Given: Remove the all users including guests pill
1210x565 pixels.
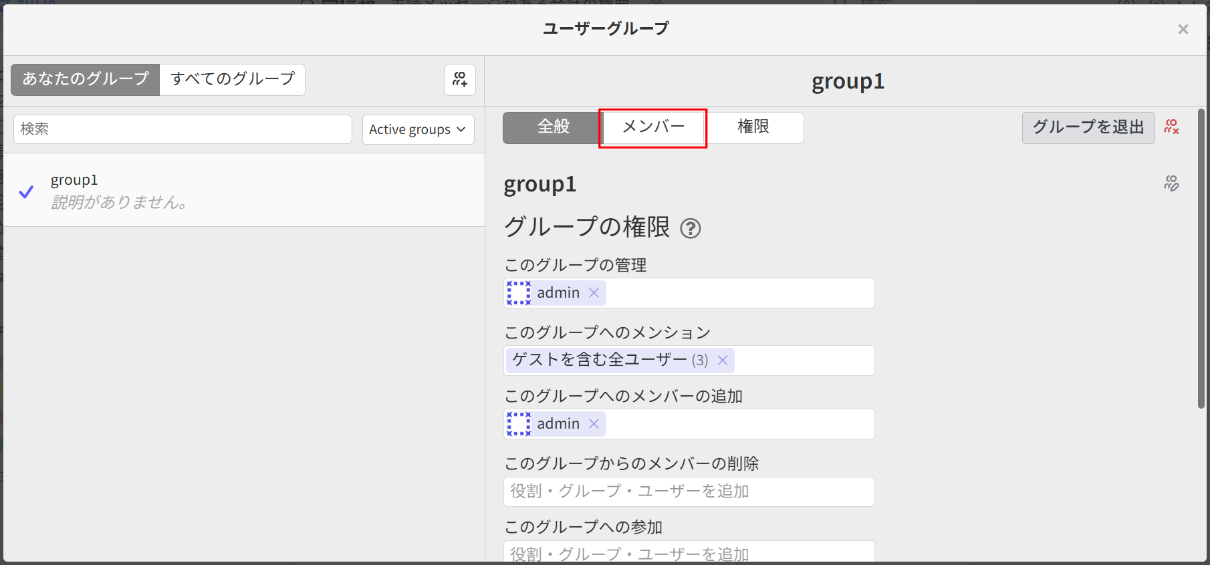Looking at the screenshot, I should click(x=722, y=360).
